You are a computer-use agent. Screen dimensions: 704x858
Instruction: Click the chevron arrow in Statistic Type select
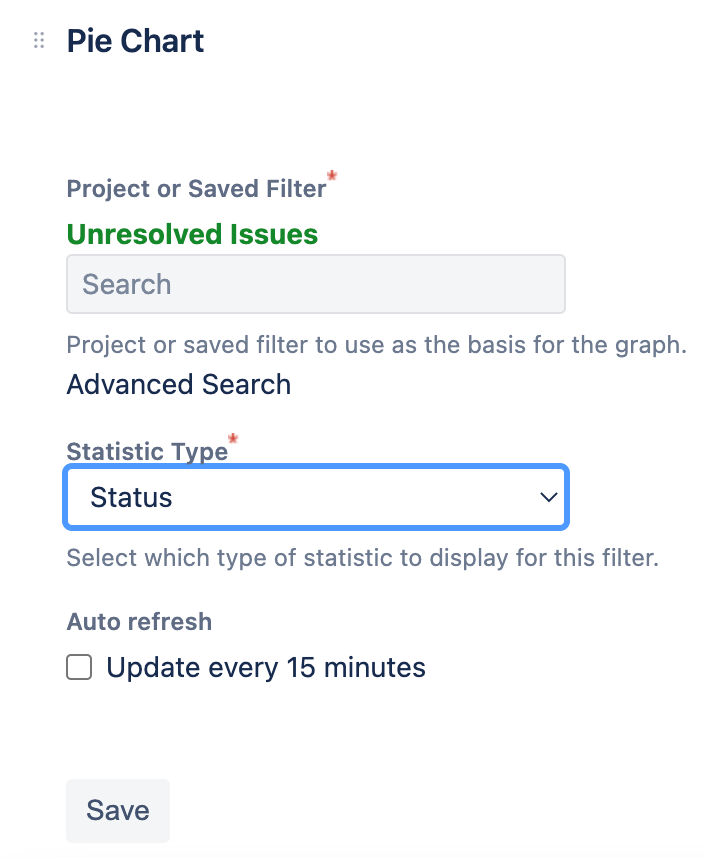click(547, 497)
